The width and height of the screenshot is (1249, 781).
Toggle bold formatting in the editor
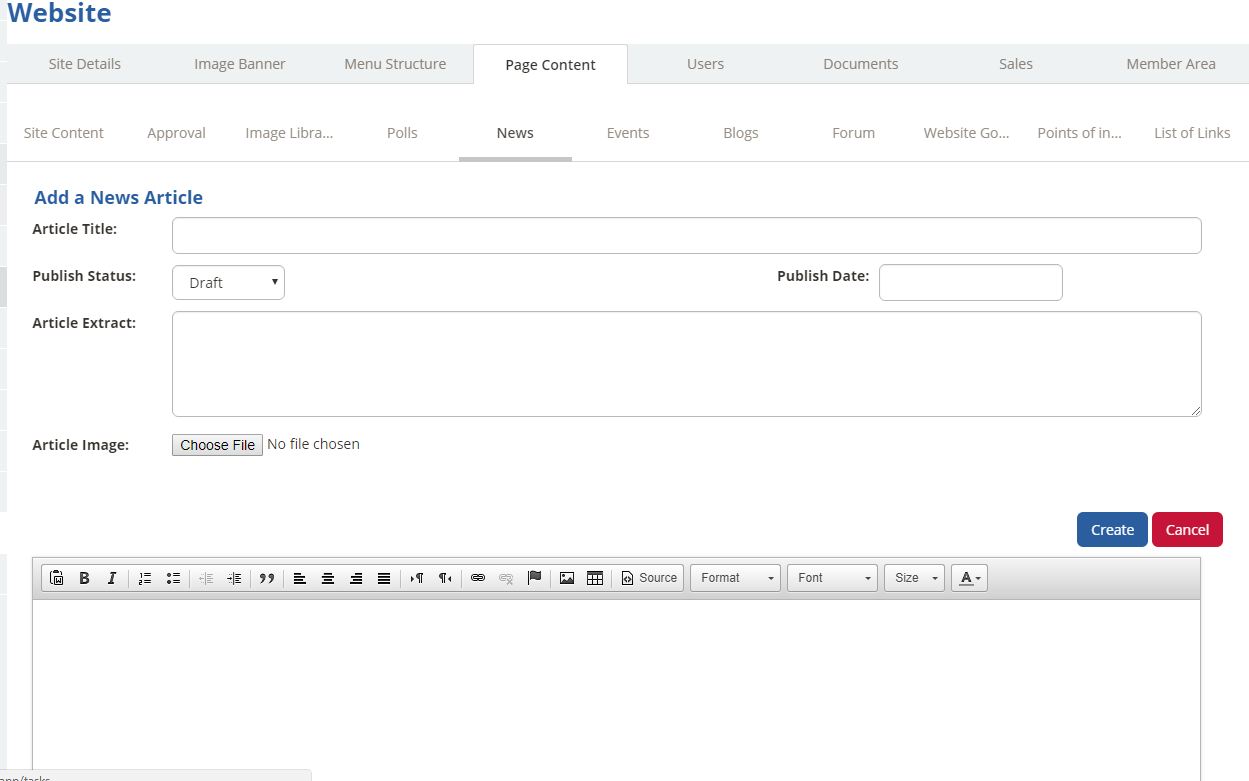pos(85,578)
